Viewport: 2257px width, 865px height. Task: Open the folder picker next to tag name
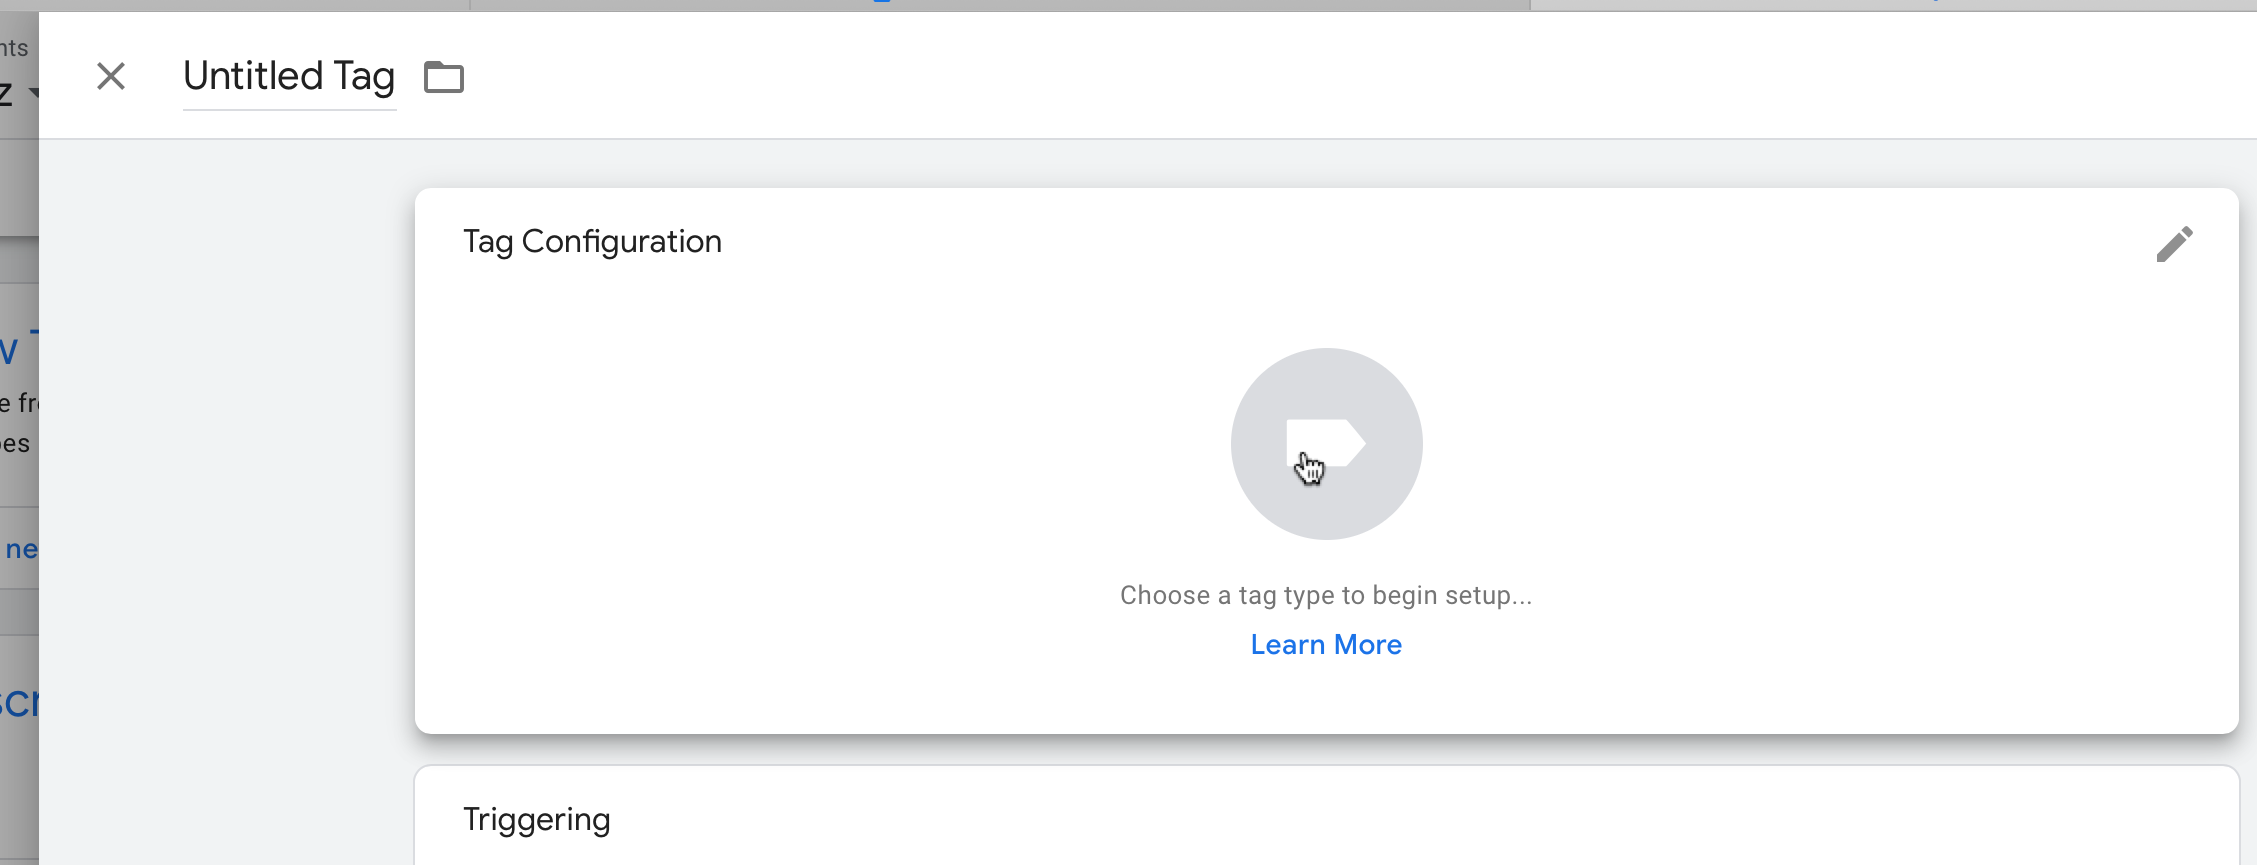click(444, 77)
